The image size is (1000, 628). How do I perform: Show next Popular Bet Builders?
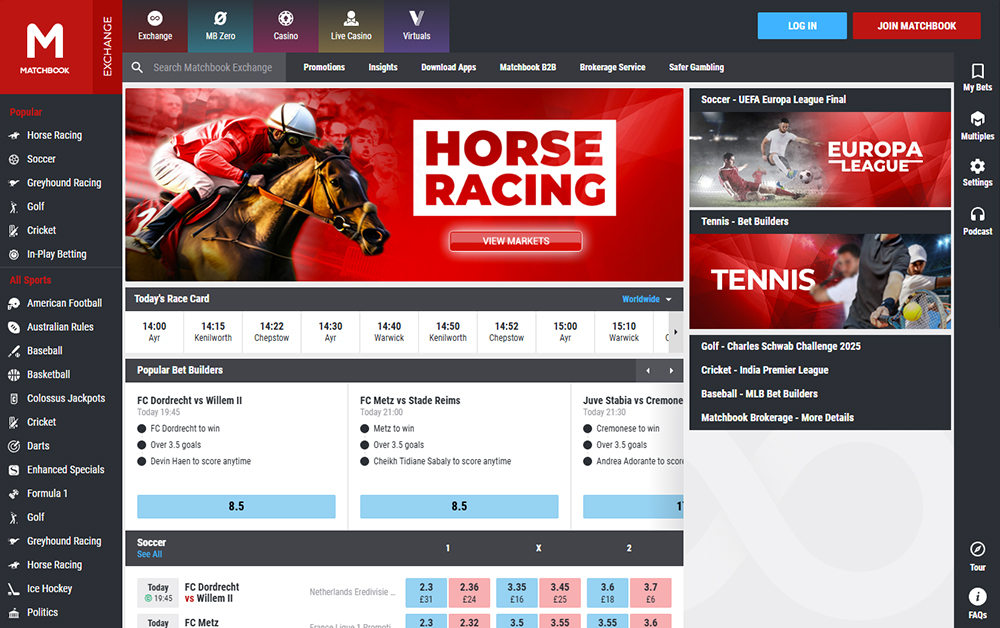click(x=671, y=370)
